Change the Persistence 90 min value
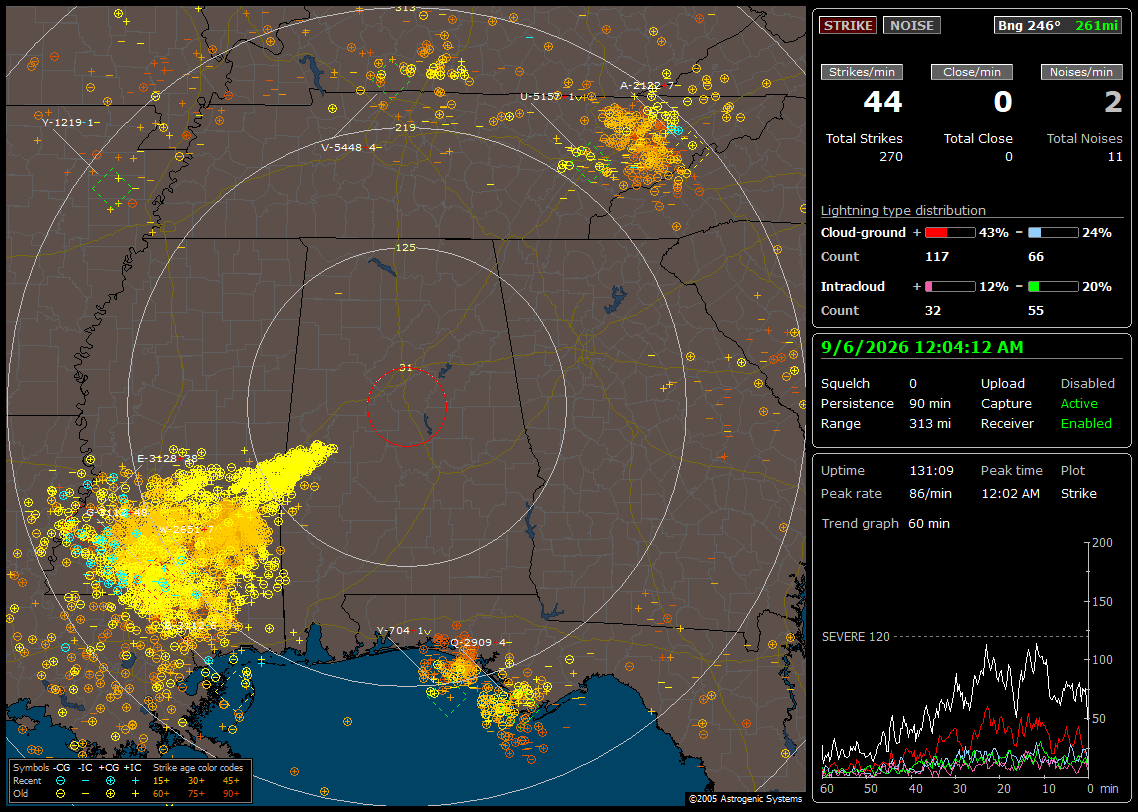 pyautogui.click(x=930, y=403)
